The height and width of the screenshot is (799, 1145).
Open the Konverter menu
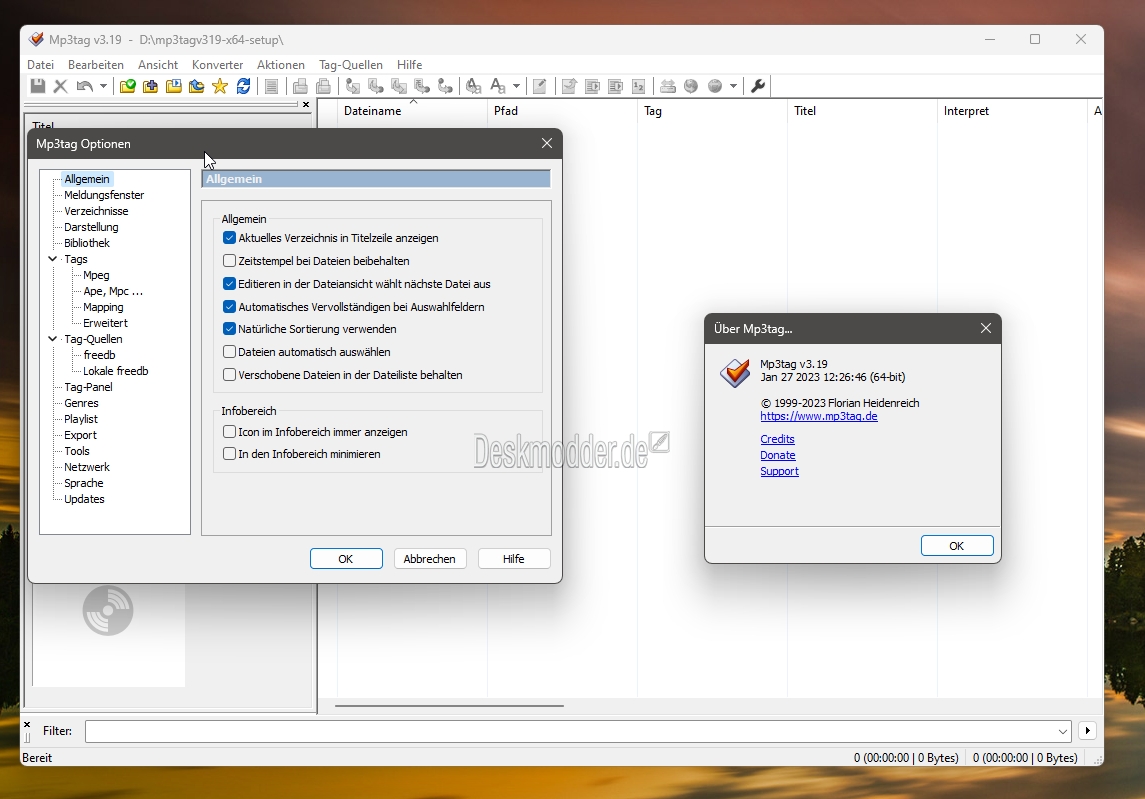[218, 65]
